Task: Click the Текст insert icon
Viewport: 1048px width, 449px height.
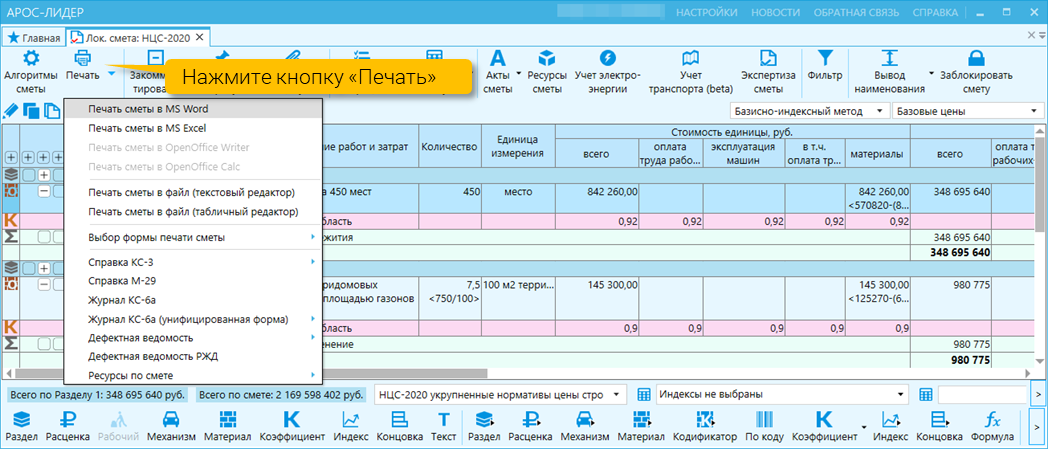Action: (x=444, y=420)
